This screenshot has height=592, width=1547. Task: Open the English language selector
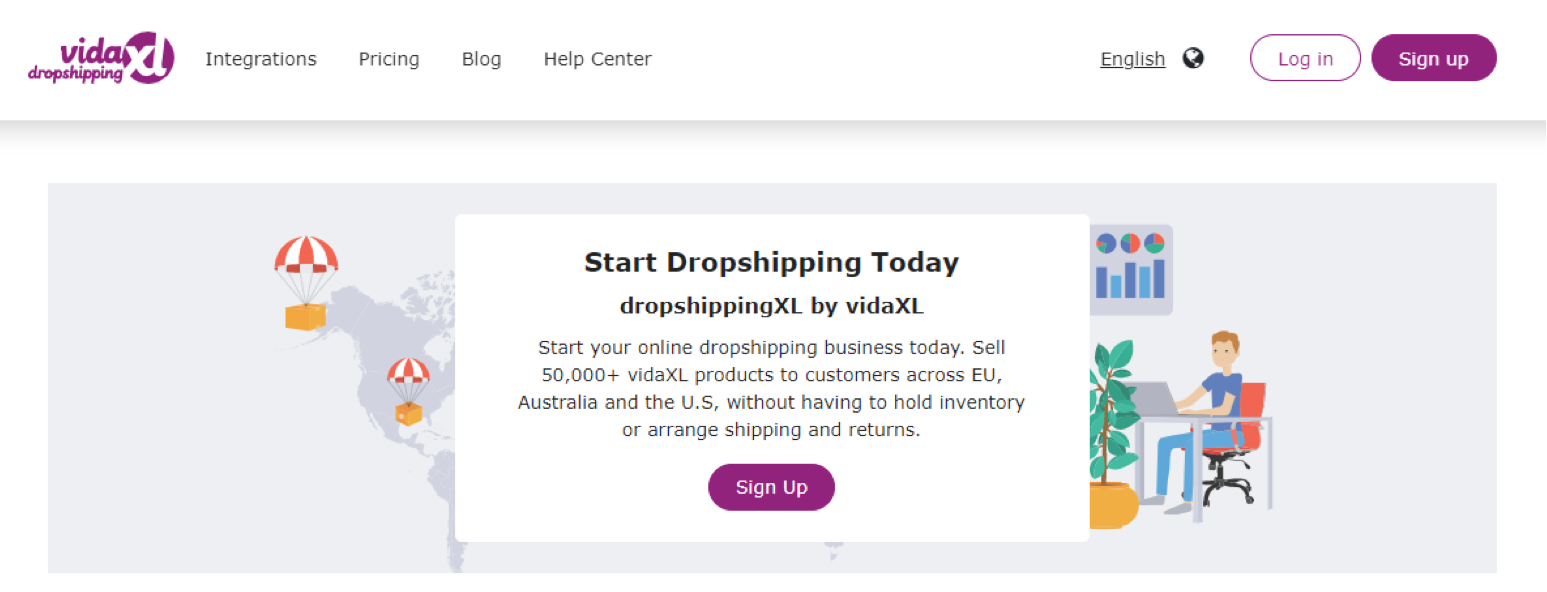point(1132,59)
